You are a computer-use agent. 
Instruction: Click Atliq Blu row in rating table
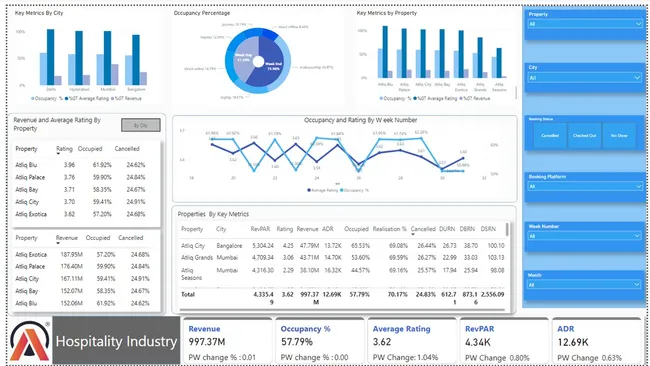click(x=86, y=165)
